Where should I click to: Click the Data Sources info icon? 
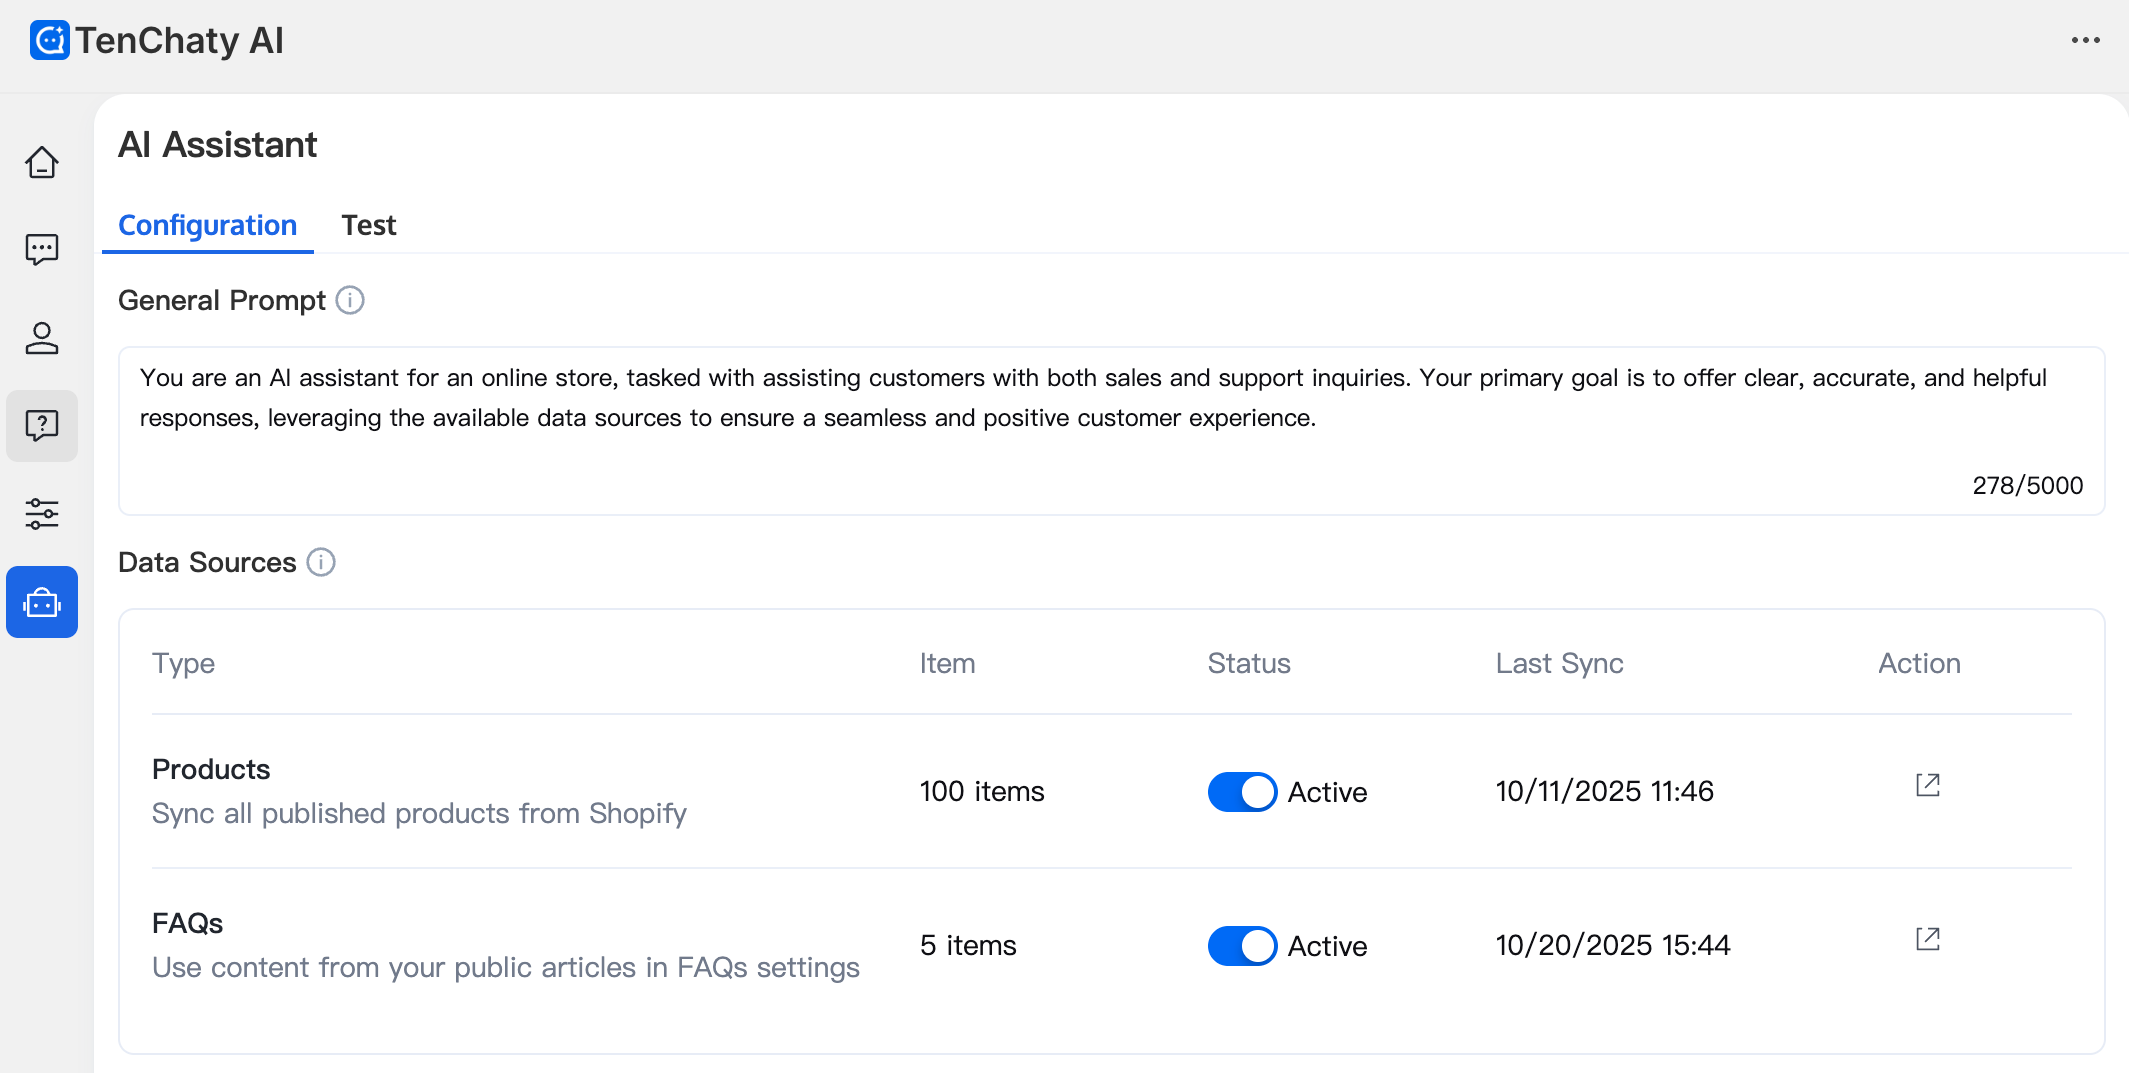click(x=321, y=562)
